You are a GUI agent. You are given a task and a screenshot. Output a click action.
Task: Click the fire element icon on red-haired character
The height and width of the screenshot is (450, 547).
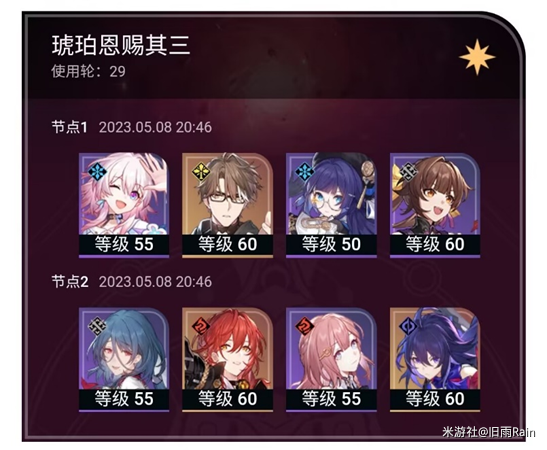pos(201,327)
